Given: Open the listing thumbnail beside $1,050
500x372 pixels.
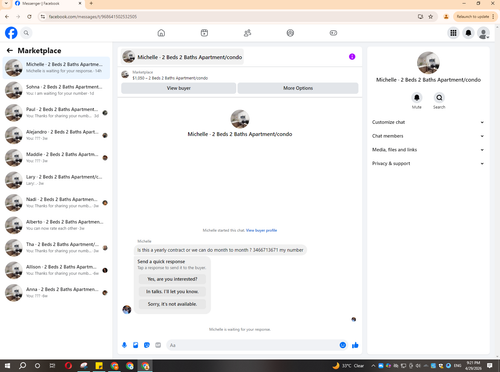Looking at the screenshot, I should (125, 75).
